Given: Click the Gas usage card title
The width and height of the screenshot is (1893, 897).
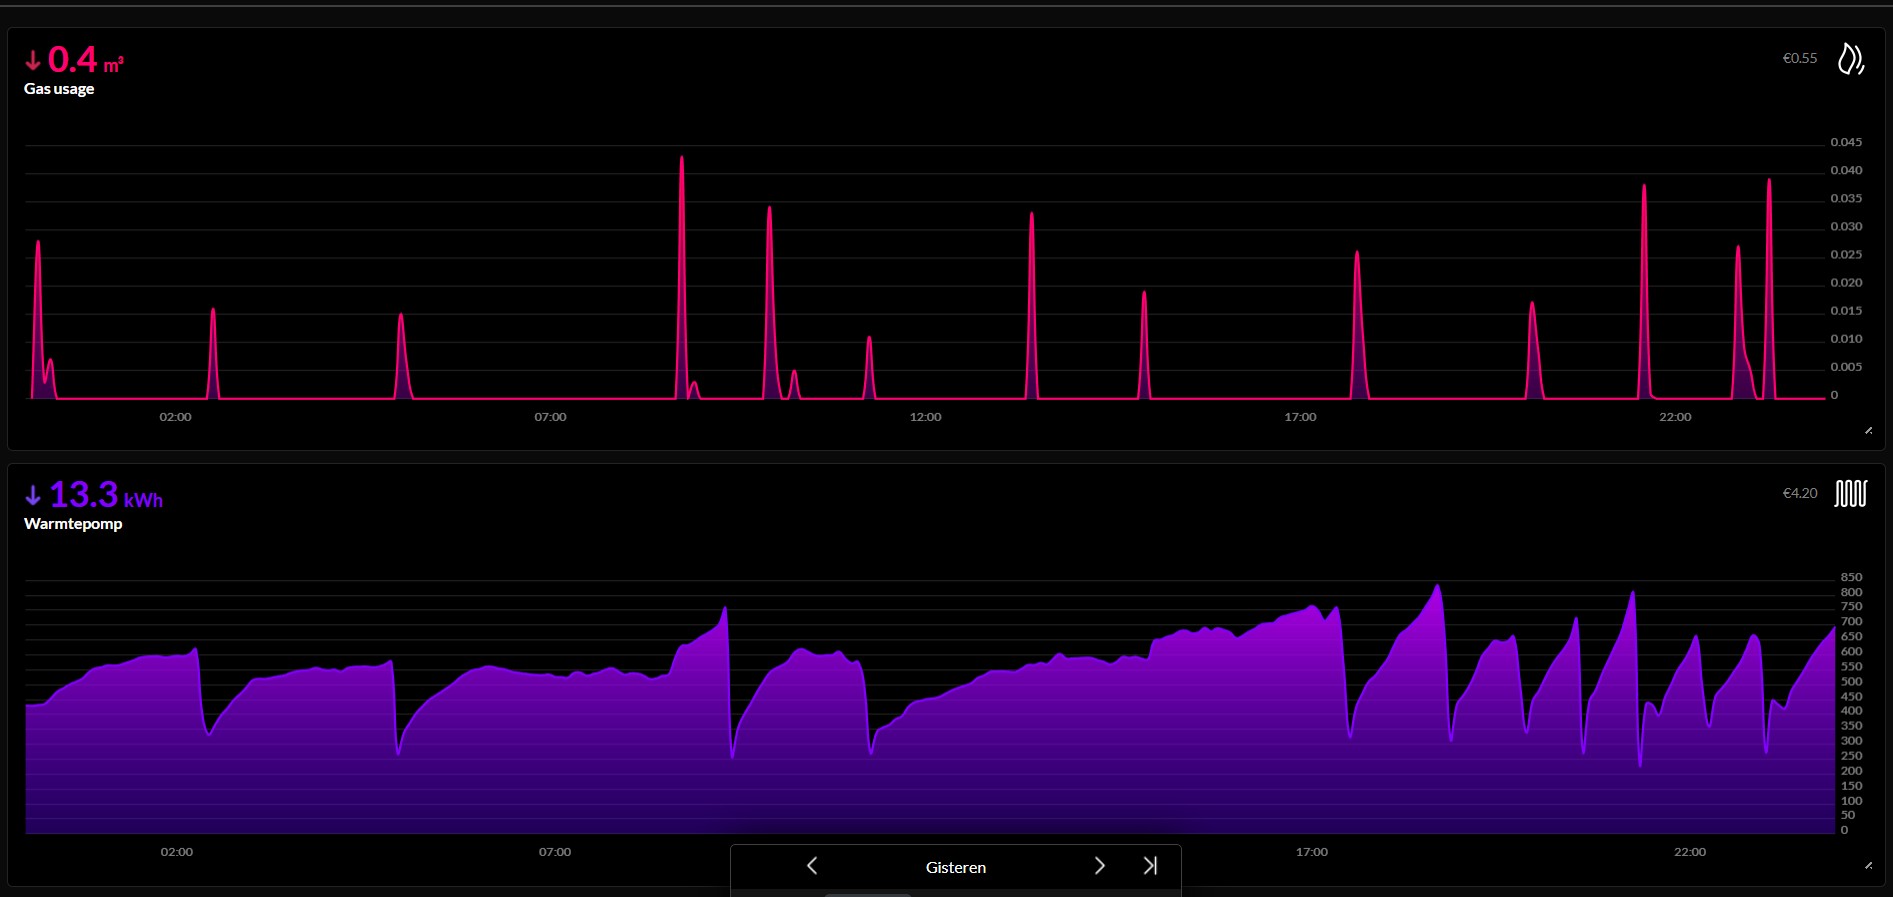Looking at the screenshot, I should (59, 89).
